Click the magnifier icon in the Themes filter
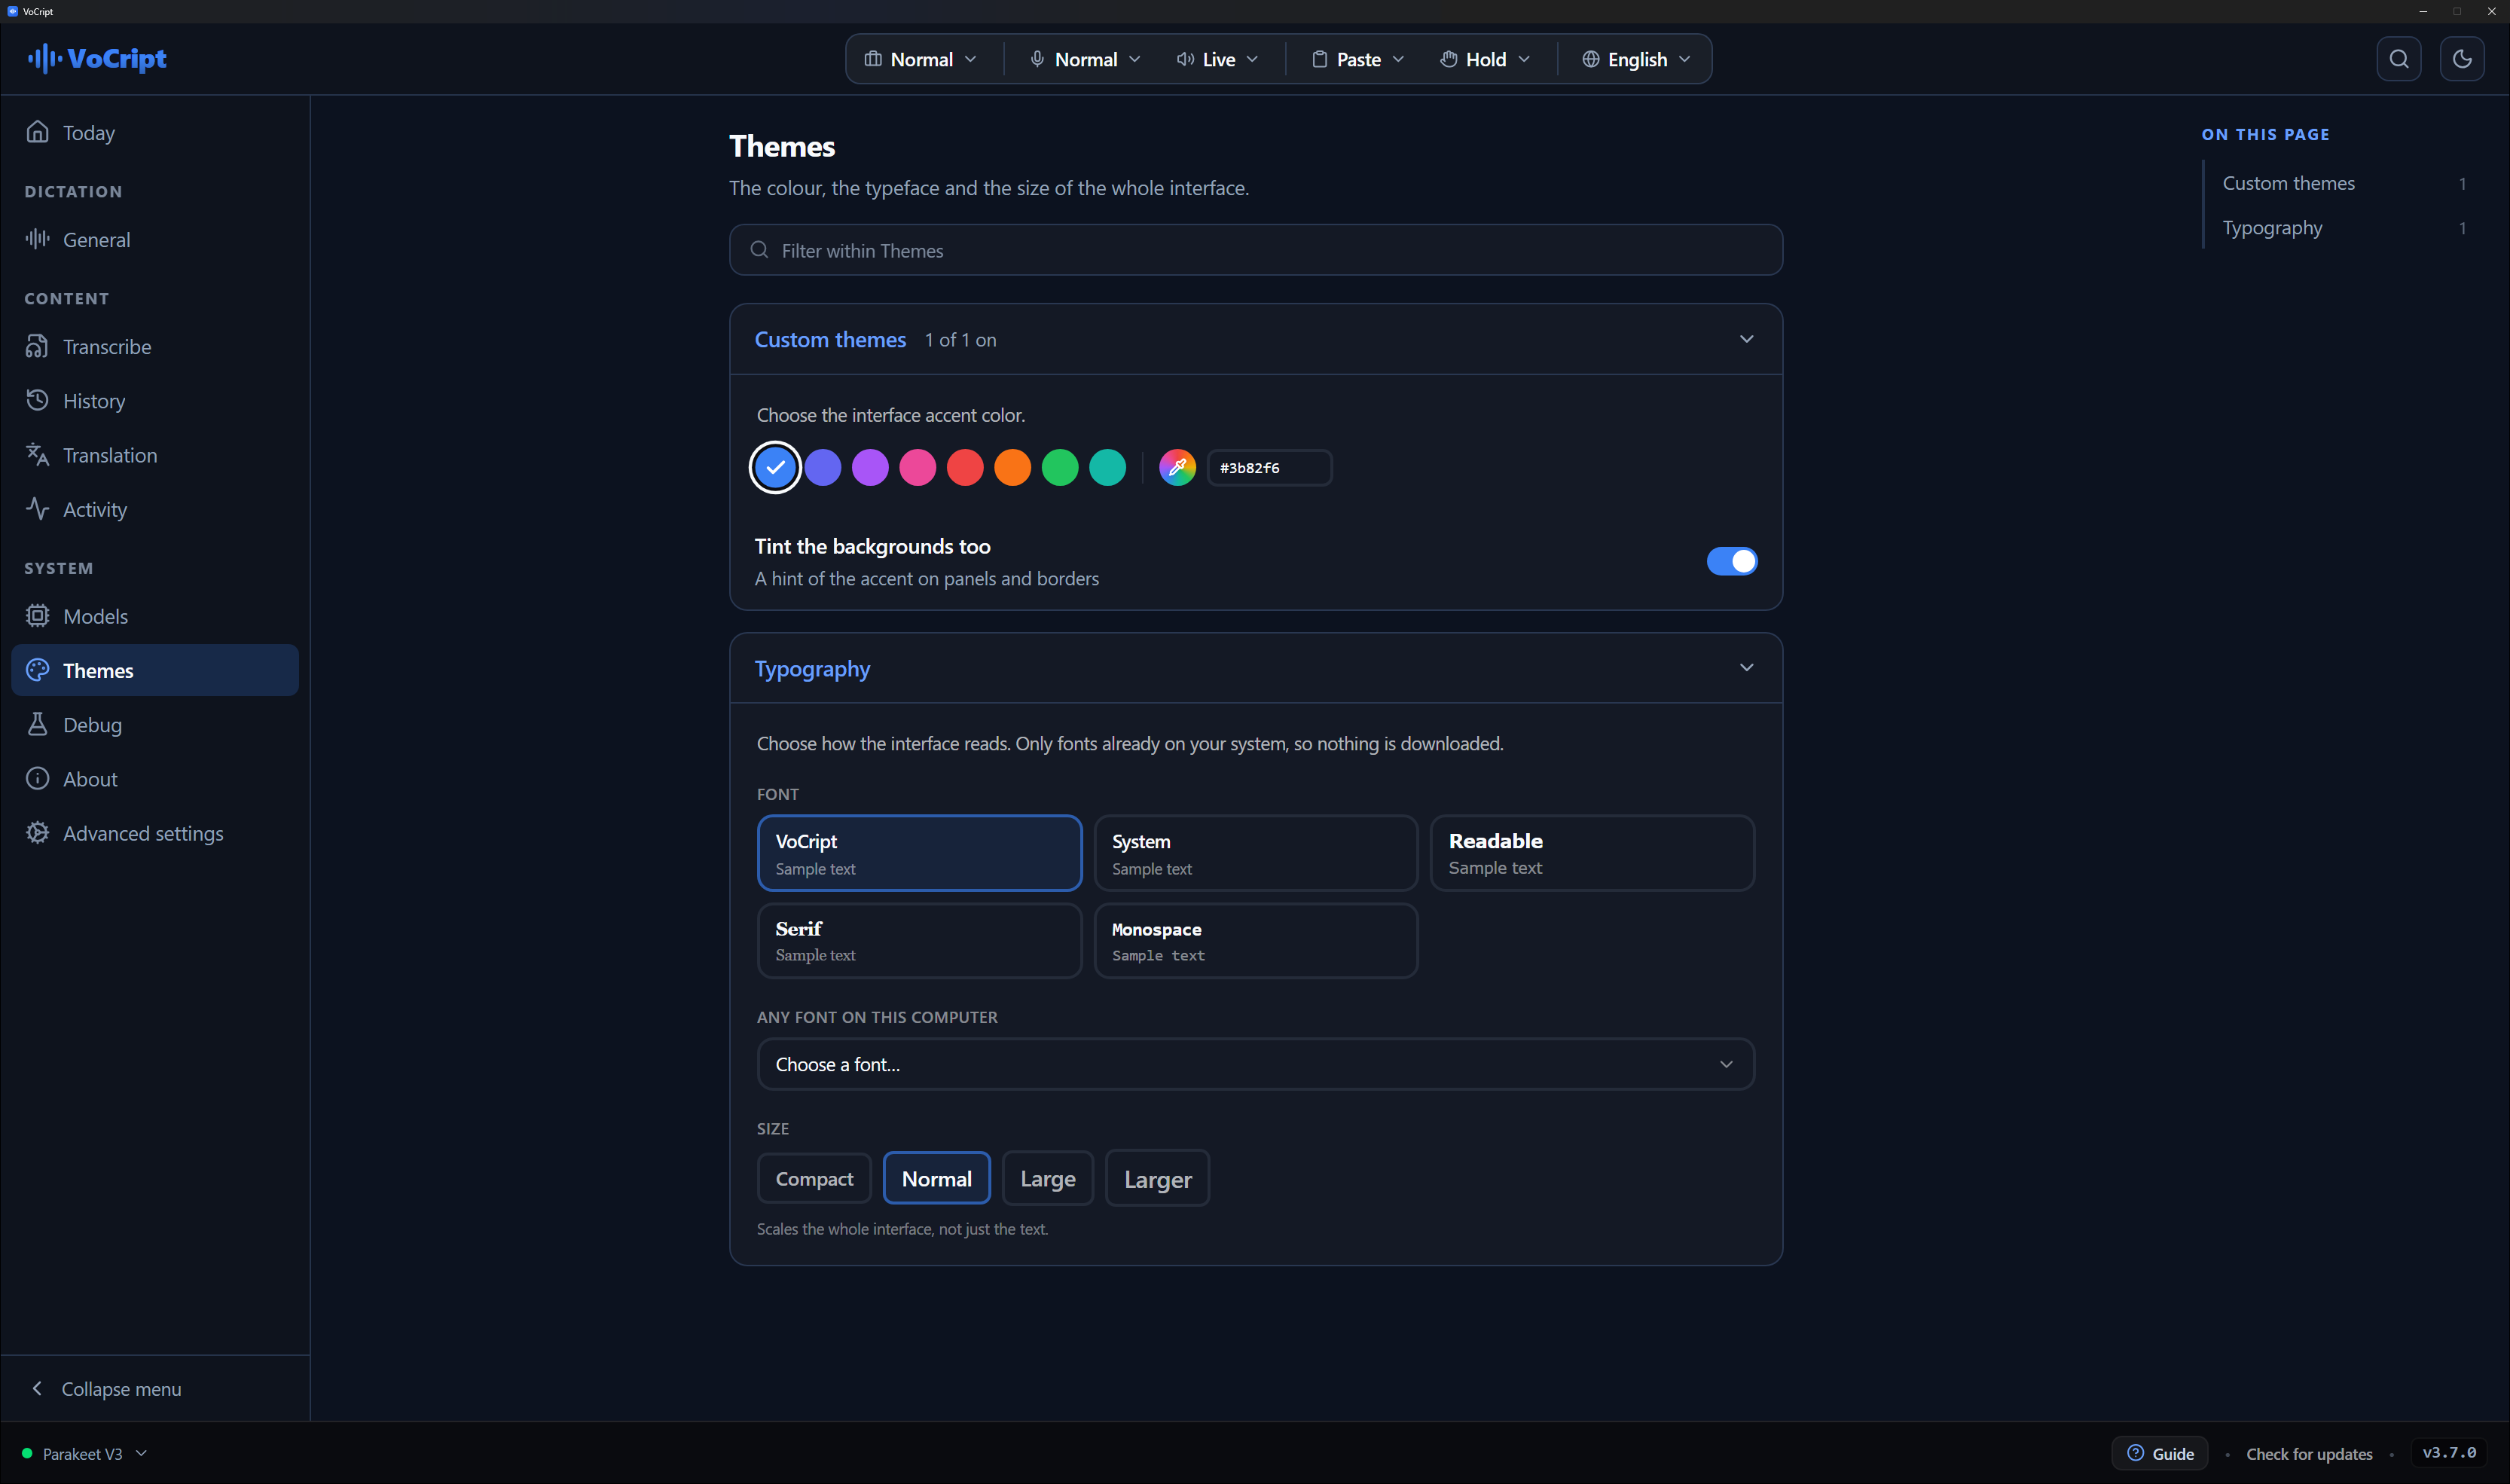This screenshot has height=1484, width=2510. 759,250
